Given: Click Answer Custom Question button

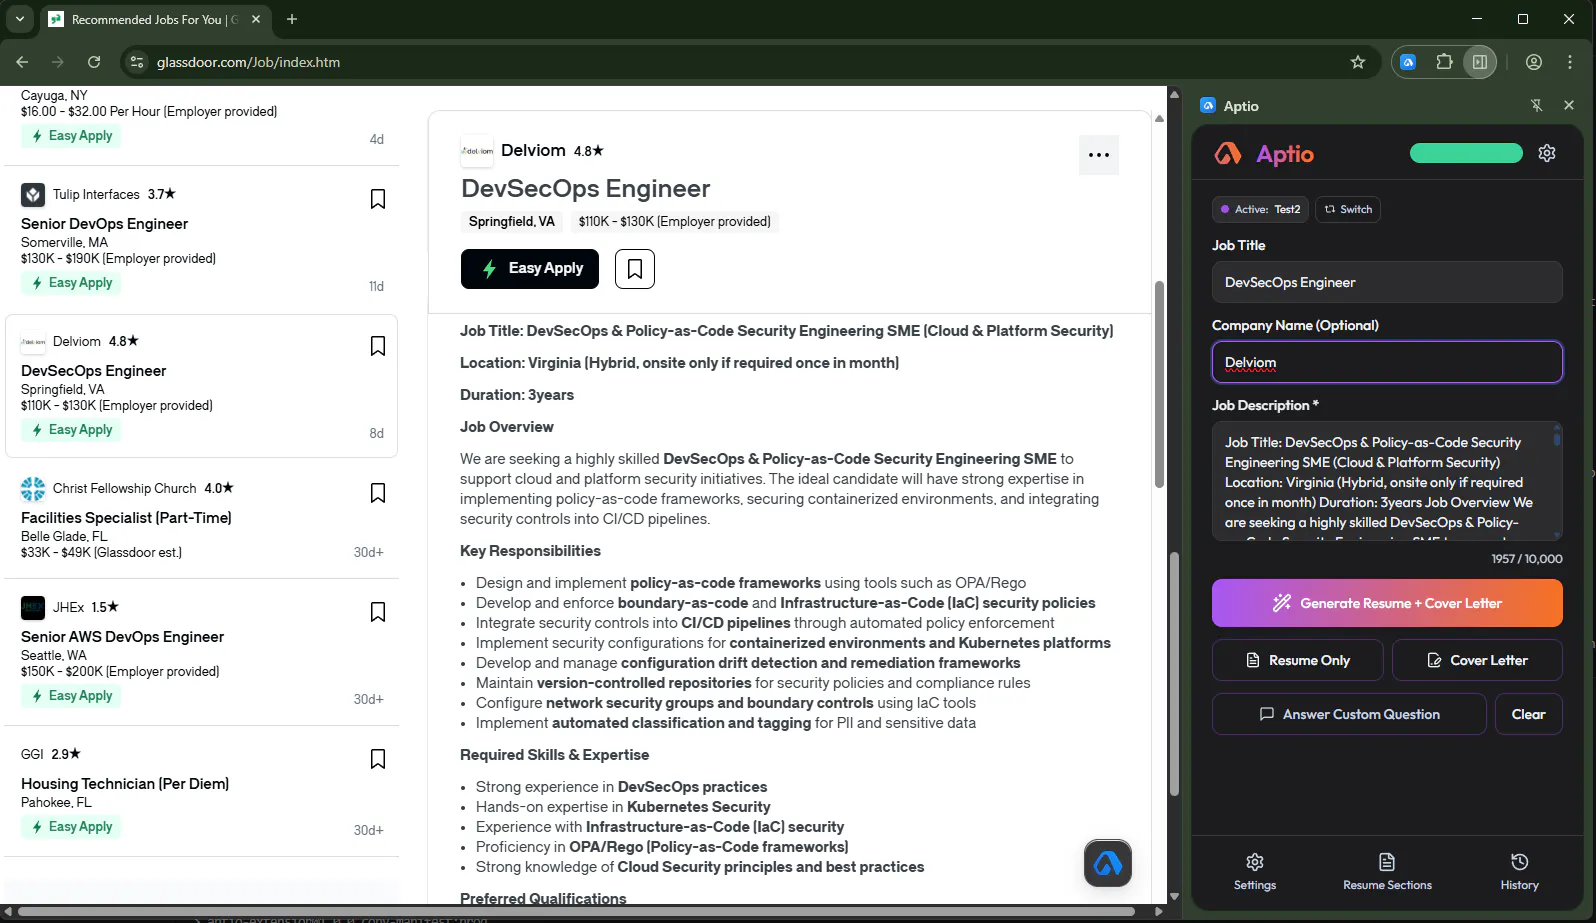Looking at the screenshot, I should tap(1349, 714).
